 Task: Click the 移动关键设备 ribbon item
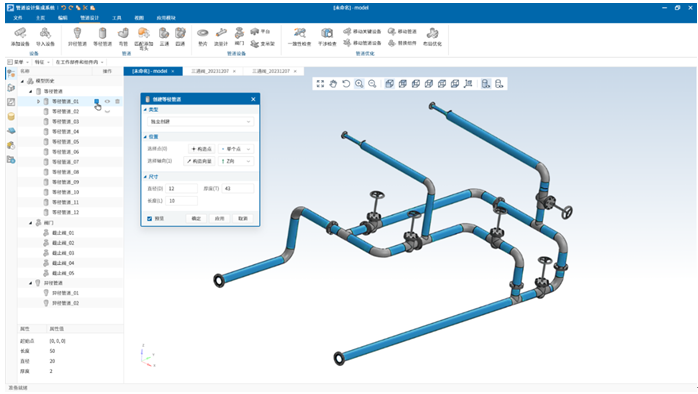(362, 32)
